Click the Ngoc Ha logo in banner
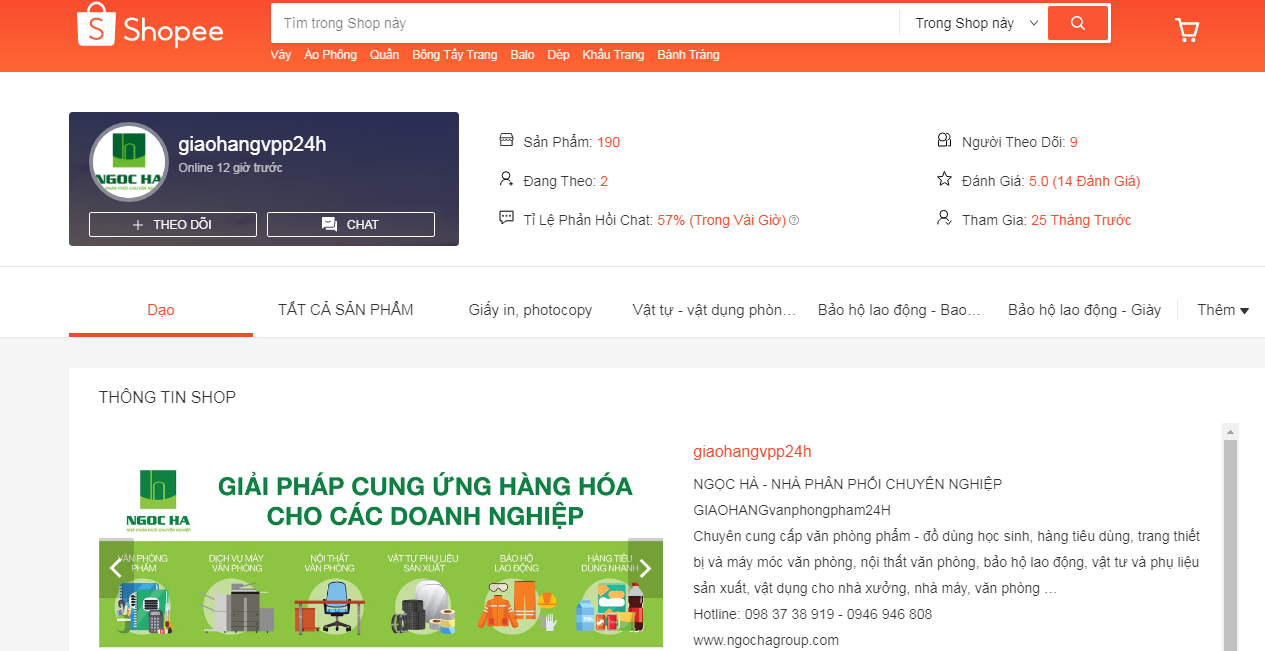 point(158,500)
